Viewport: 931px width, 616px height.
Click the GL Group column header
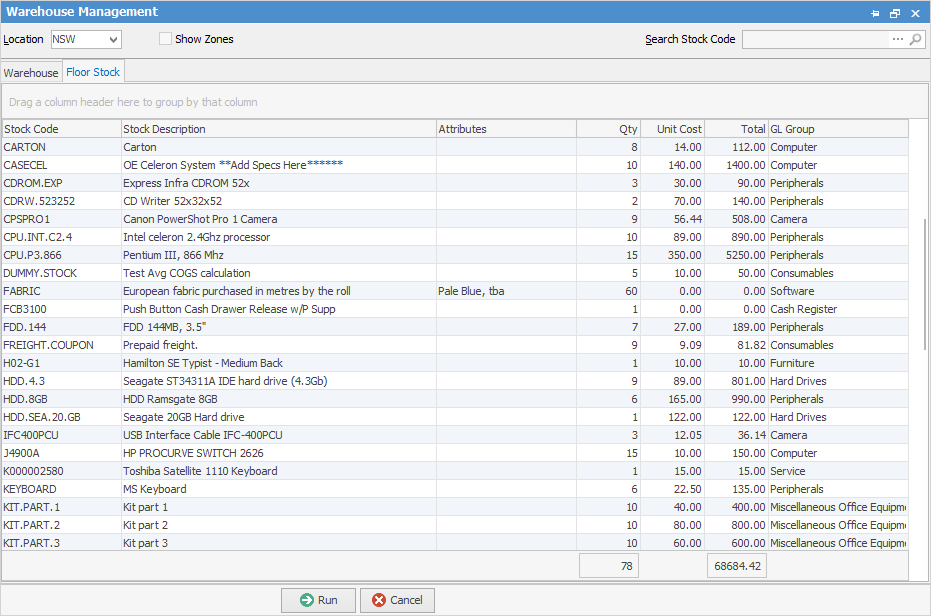coord(836,129)
